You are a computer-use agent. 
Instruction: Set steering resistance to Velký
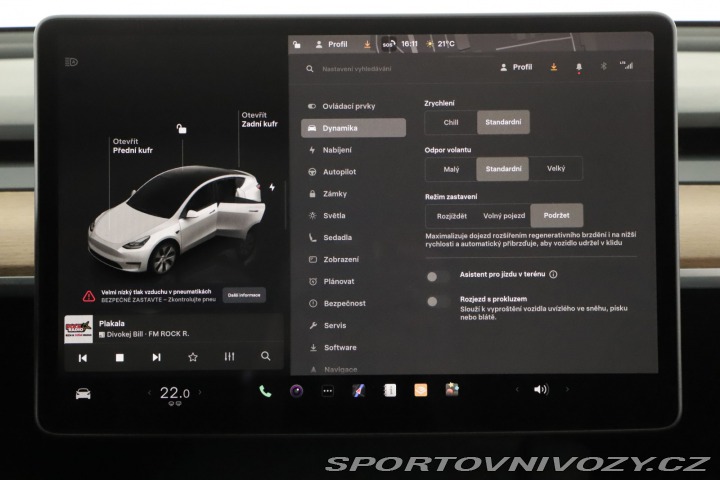coord(556,169)
